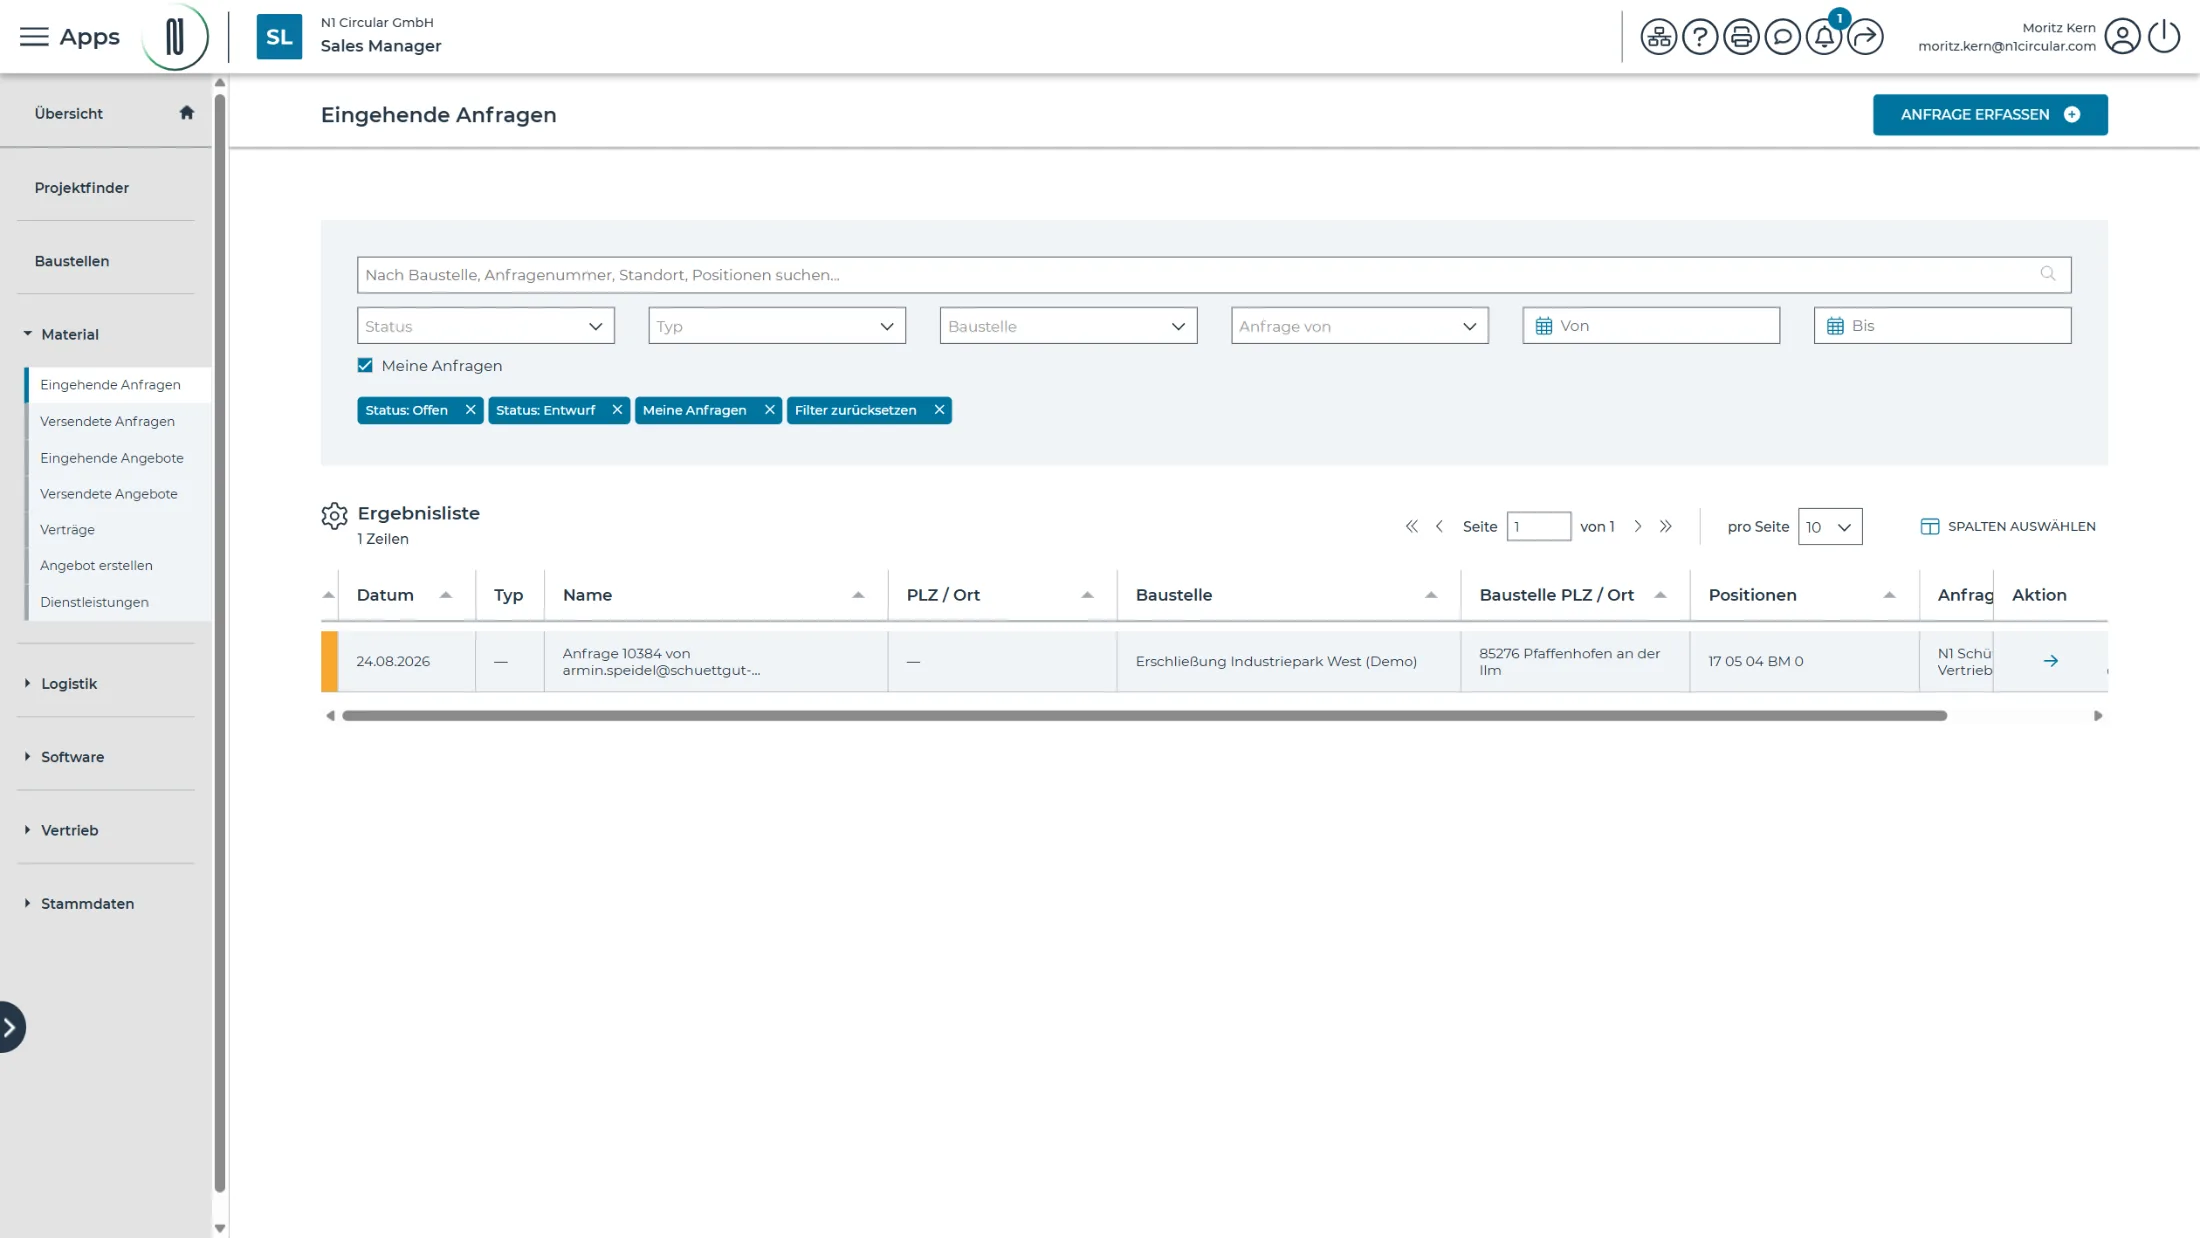Image resolution: width=2200 pixels, height=1238 pixels.
Task: Open Verträge in sidebar
Action: [67, 529]
